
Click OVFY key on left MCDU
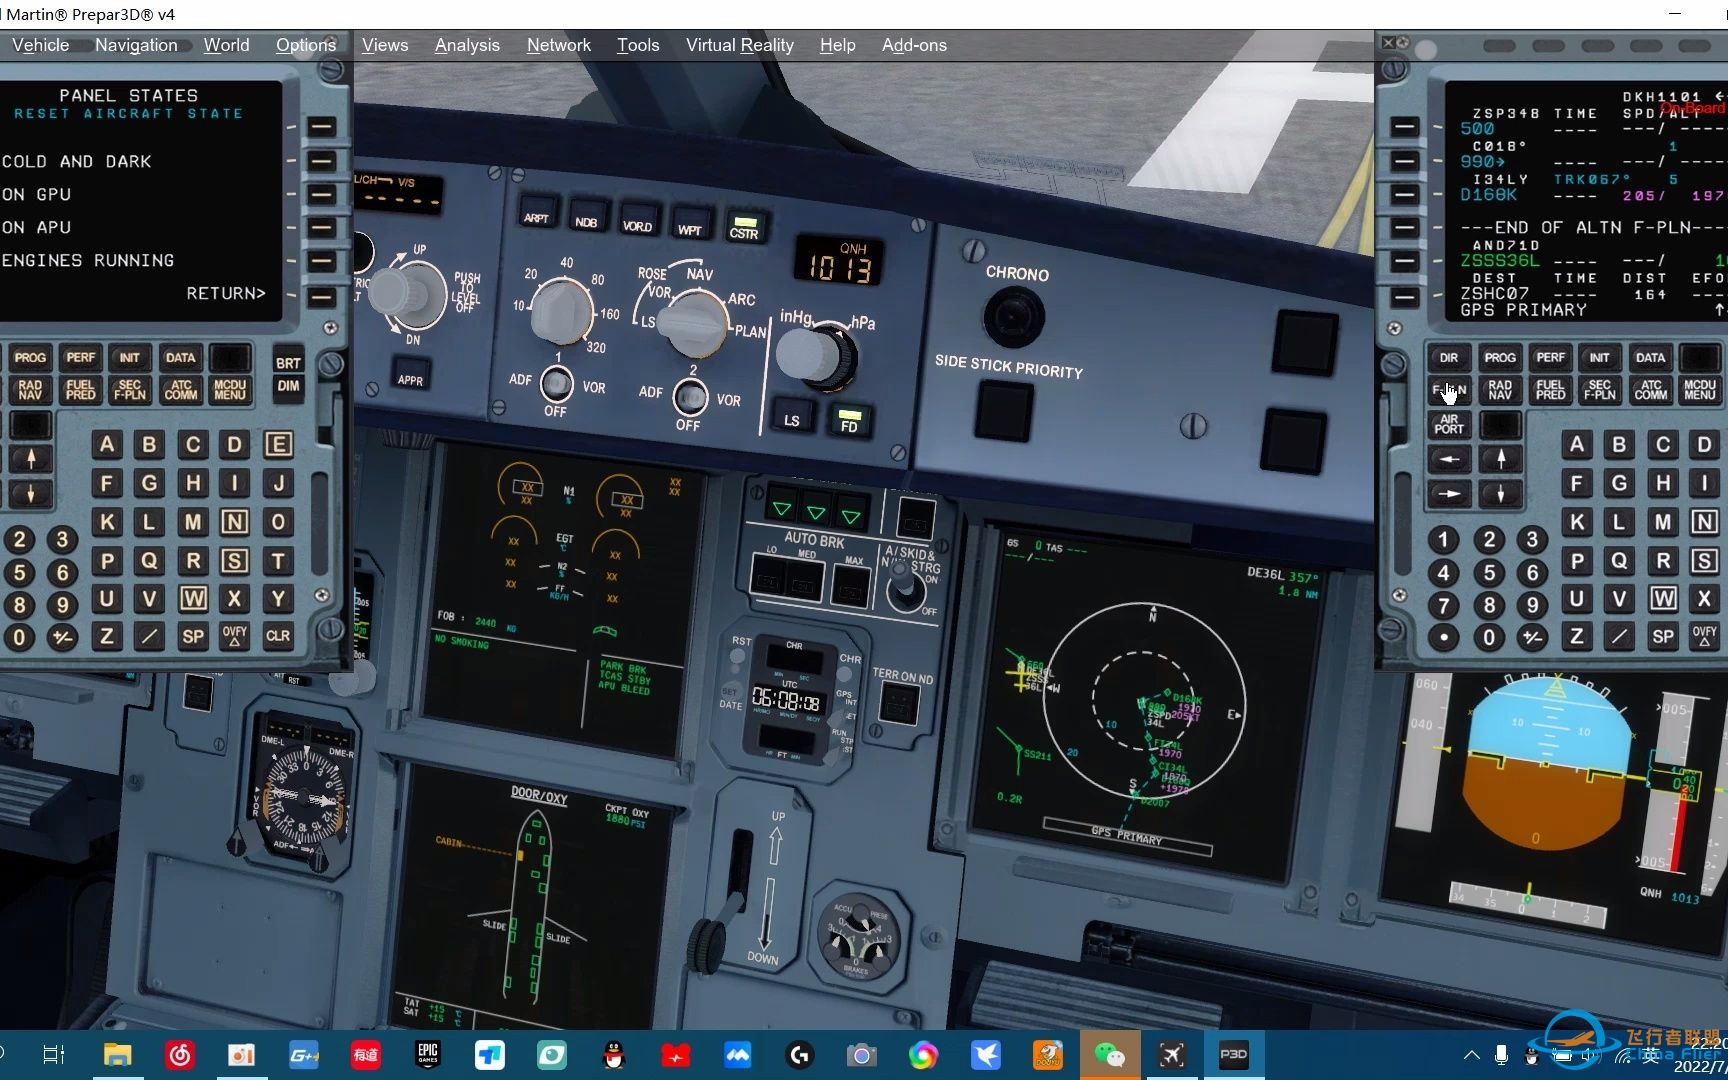pyautogui.click(x=235, y=636)
